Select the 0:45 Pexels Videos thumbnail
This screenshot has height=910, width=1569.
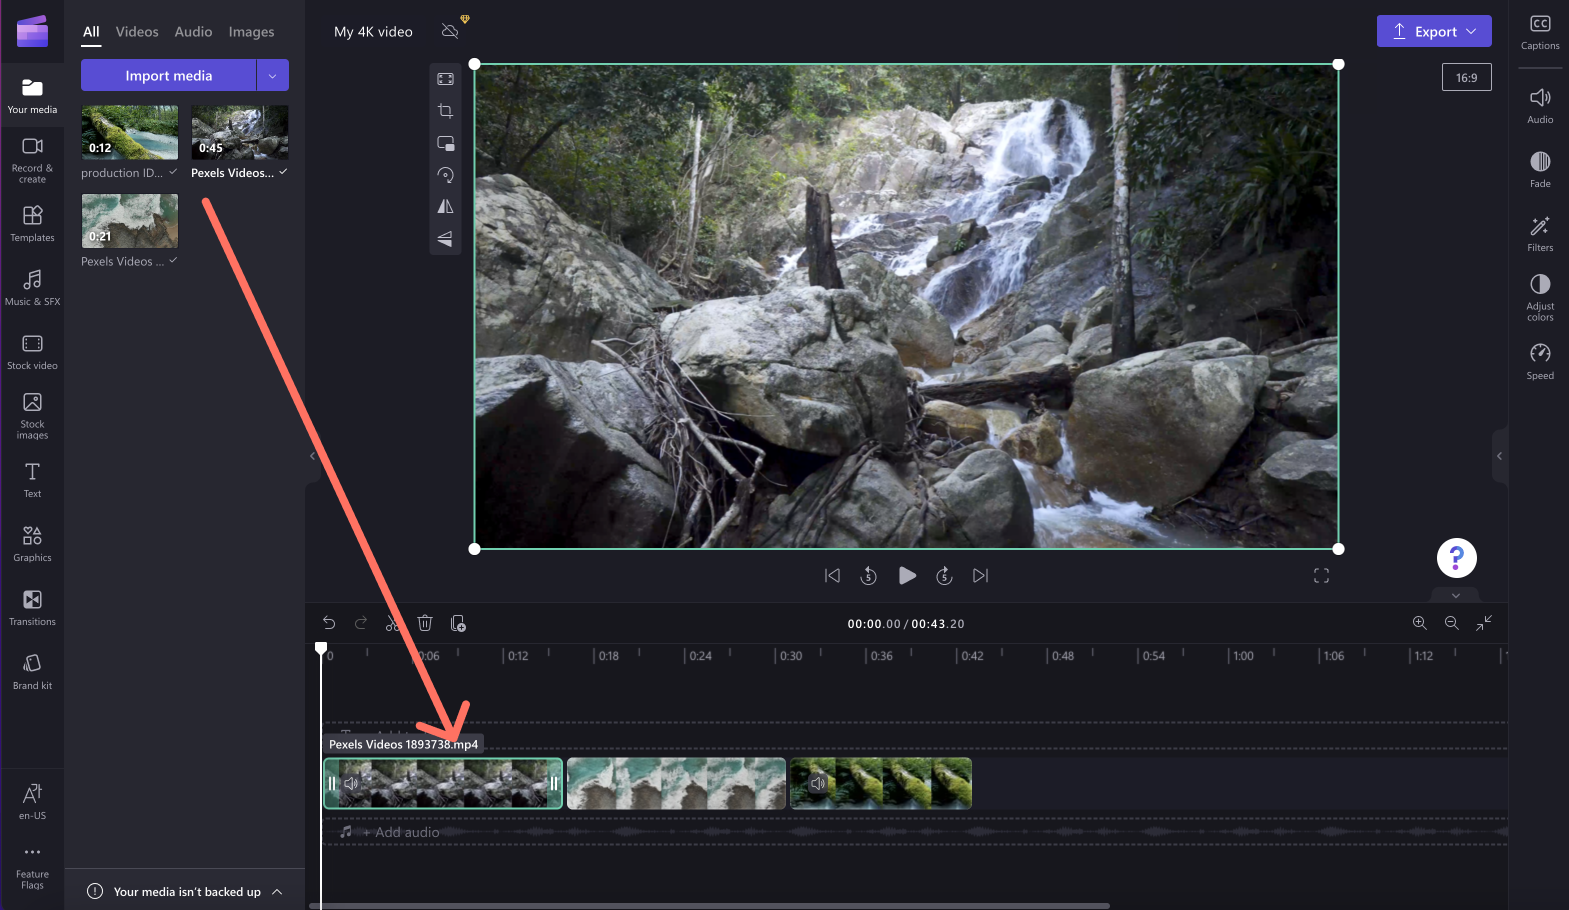[x=240, y=133]
